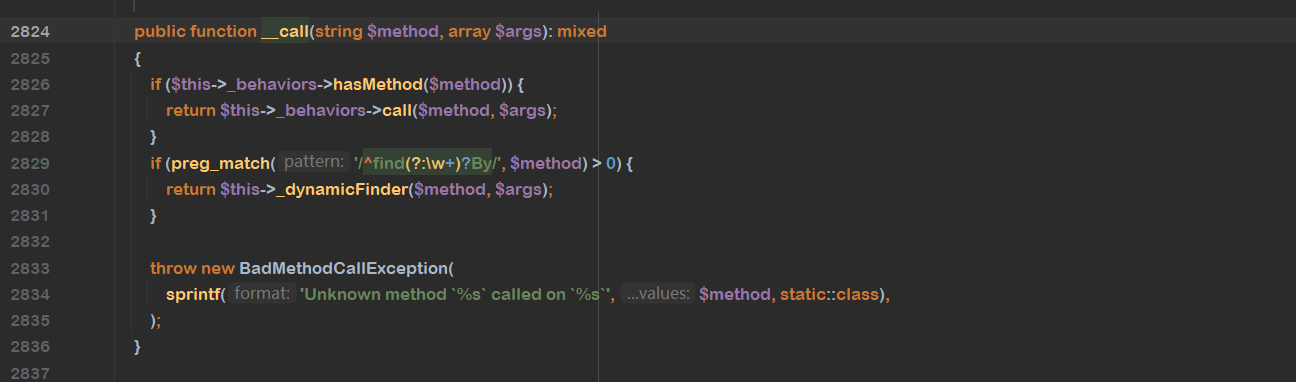Click the 'array $args' parameter
Screen dimensions: 1296x382
tap(494, 32)
